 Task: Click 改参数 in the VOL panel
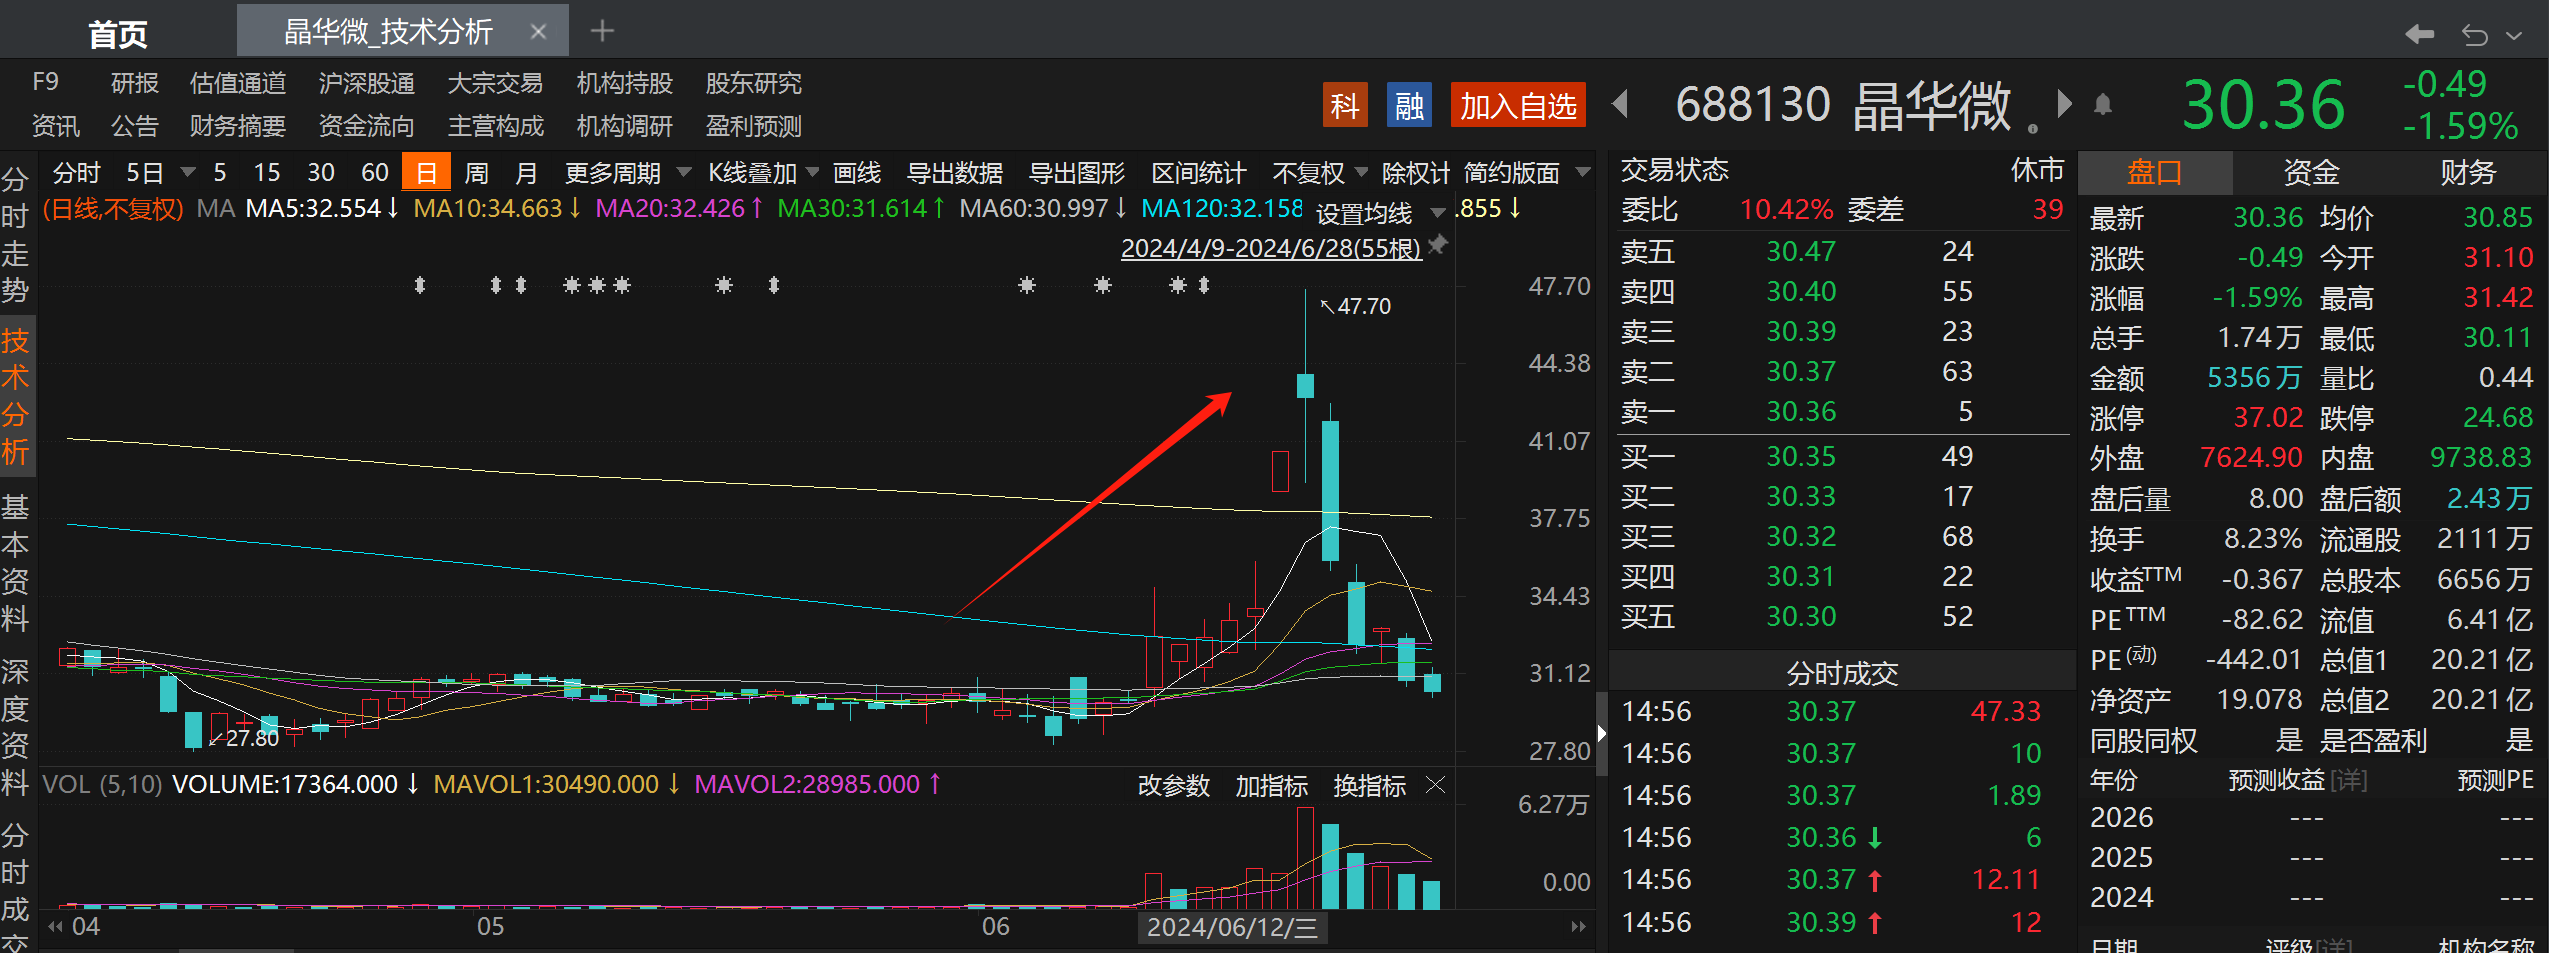[x=1174, y=786]
